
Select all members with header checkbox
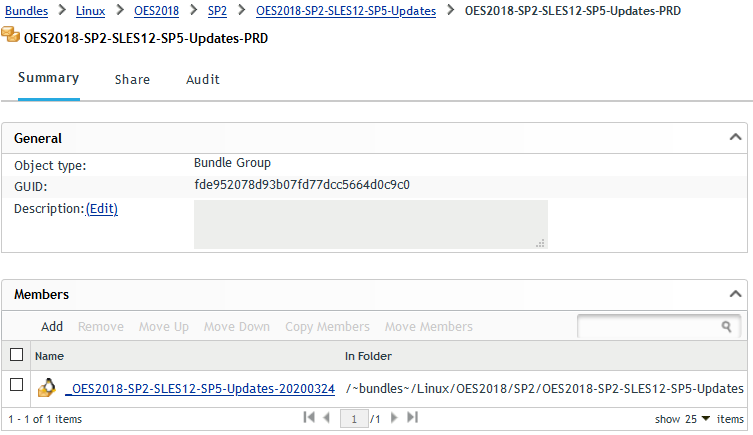pyautogui.click(x=16, y=355)
